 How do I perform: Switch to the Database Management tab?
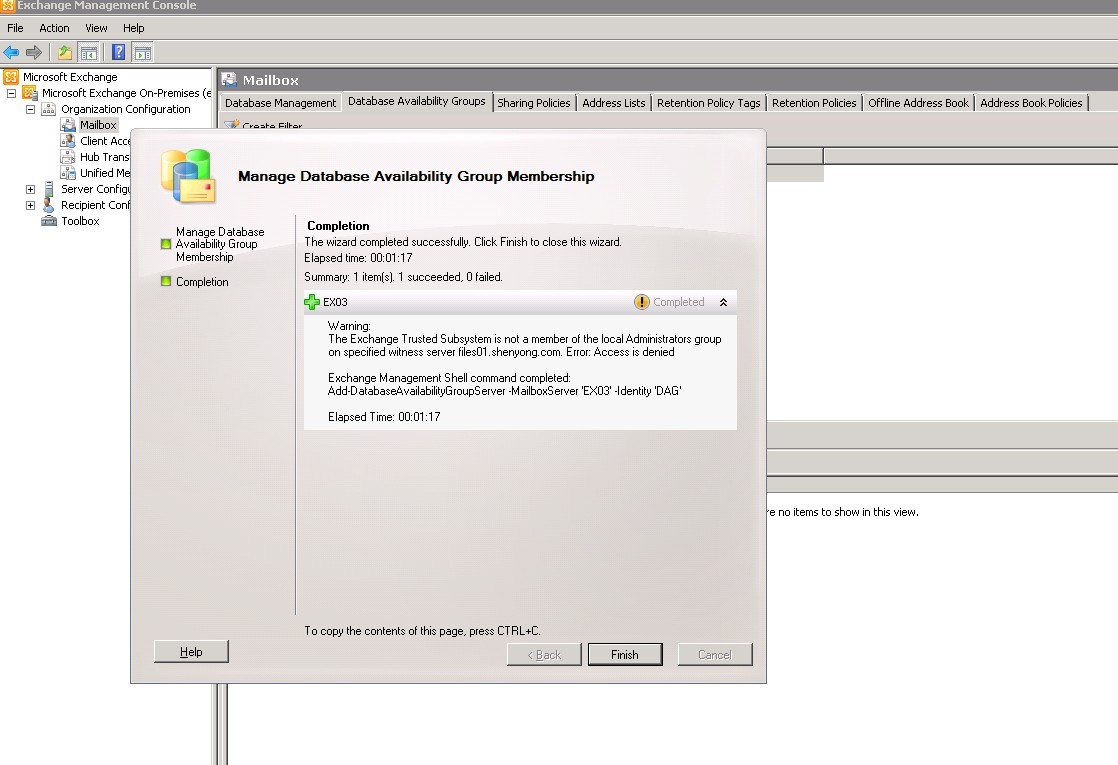(280, 103)
